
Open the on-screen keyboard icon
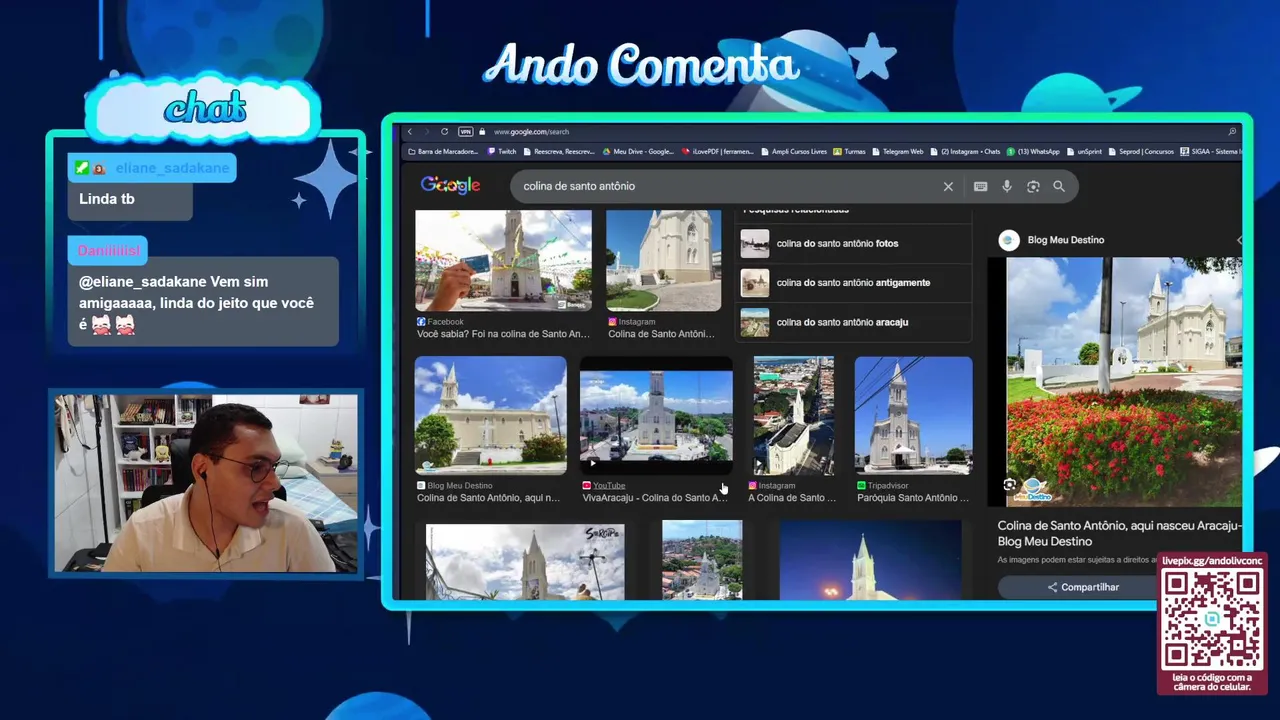pyautogui.click(x=980, y=186)
